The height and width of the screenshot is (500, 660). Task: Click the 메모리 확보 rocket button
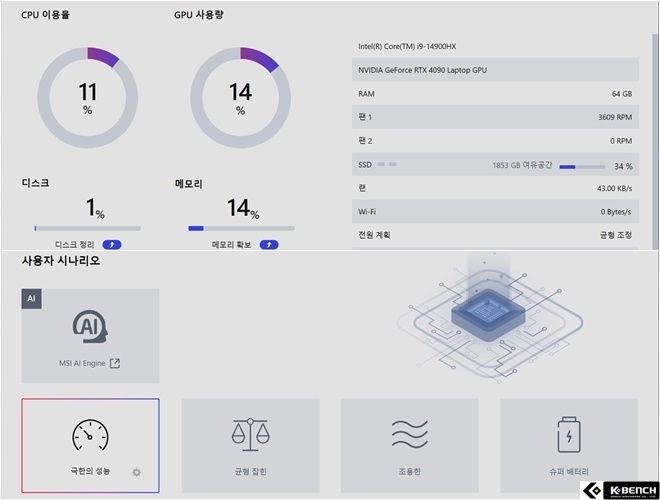click(x=269, y=245)
